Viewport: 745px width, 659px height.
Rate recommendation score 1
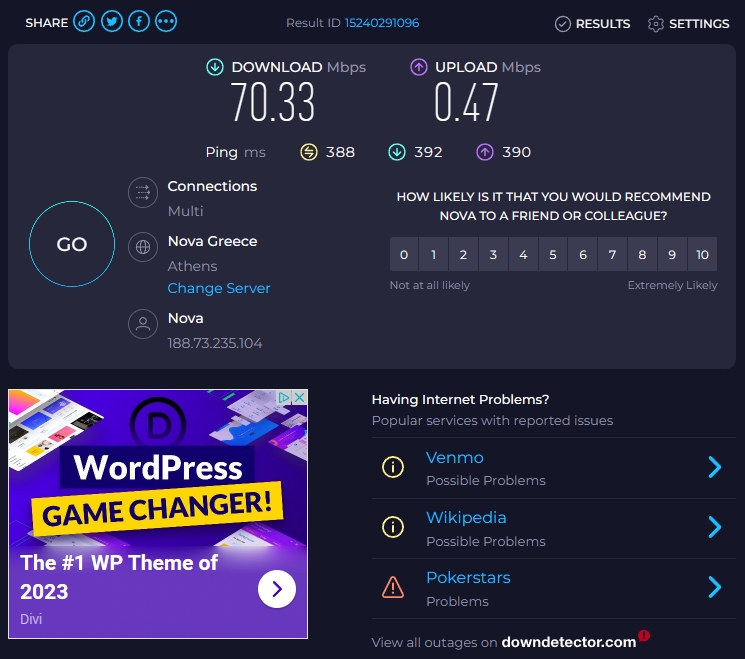tap(433, 254)
